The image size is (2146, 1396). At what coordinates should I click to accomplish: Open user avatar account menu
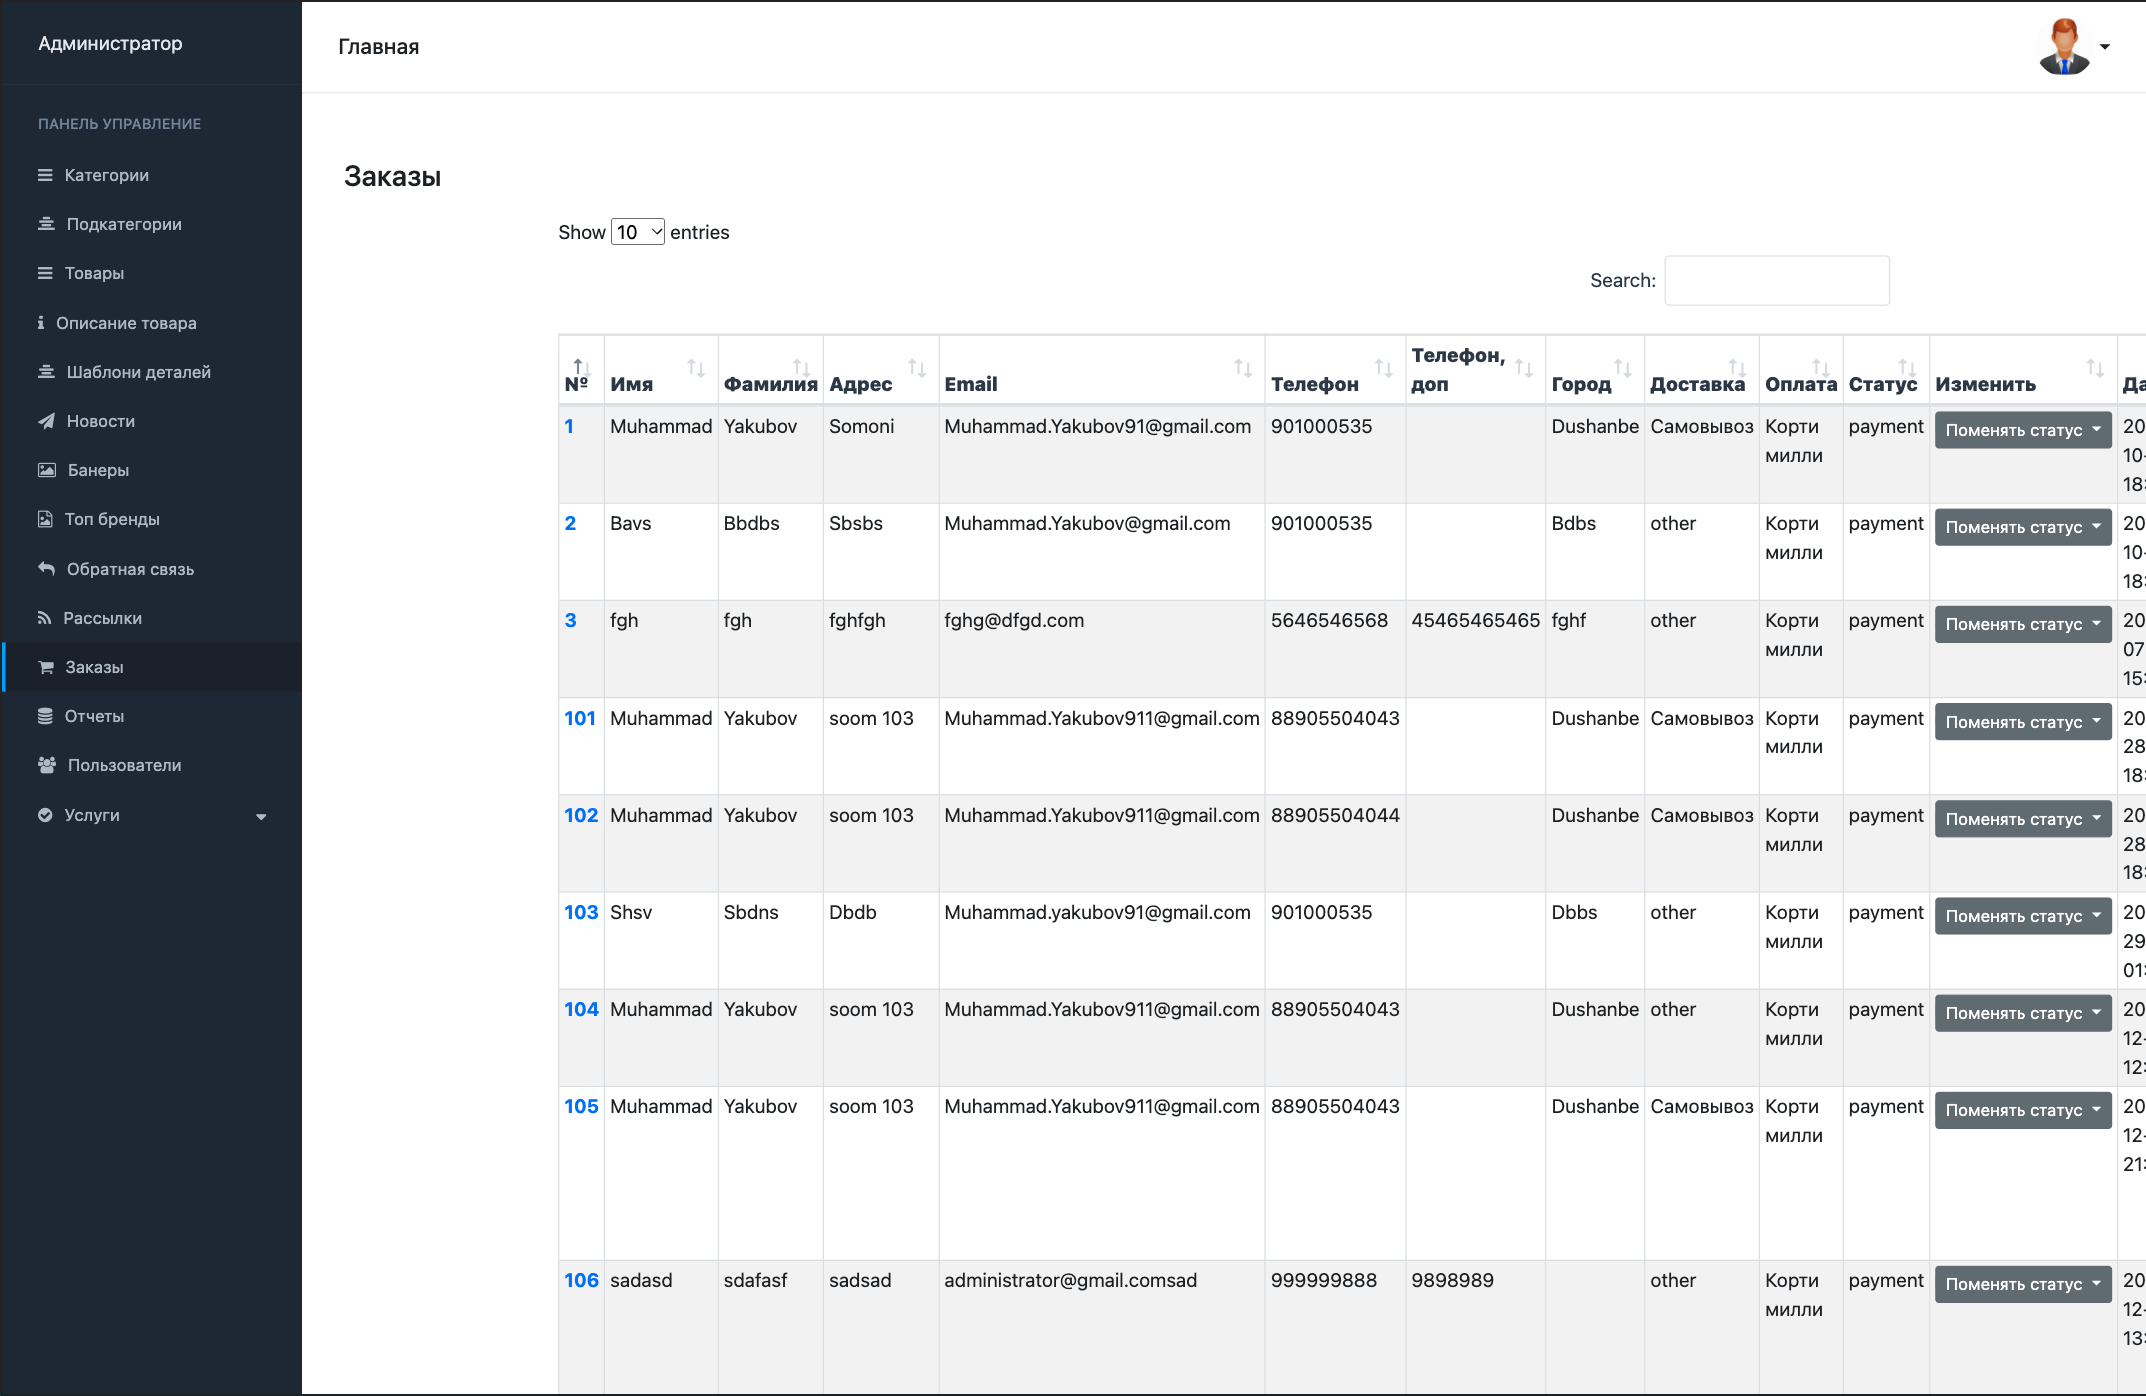2073,46
